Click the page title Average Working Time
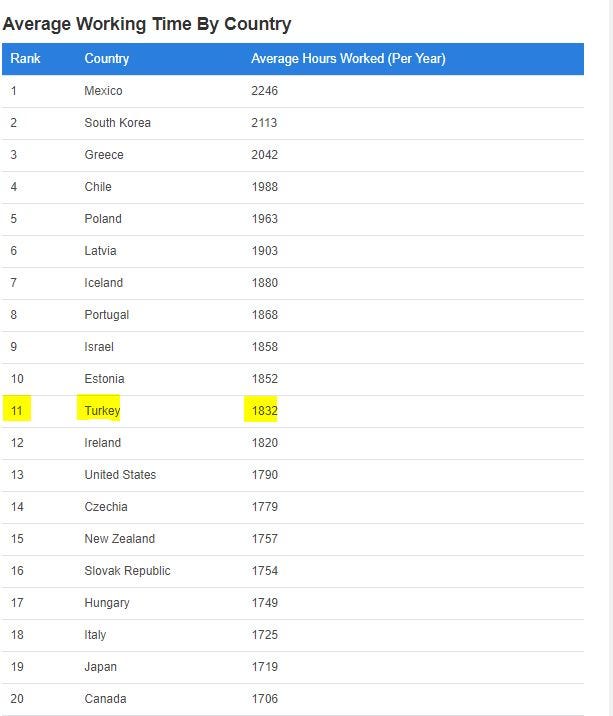 click(147, 24)
